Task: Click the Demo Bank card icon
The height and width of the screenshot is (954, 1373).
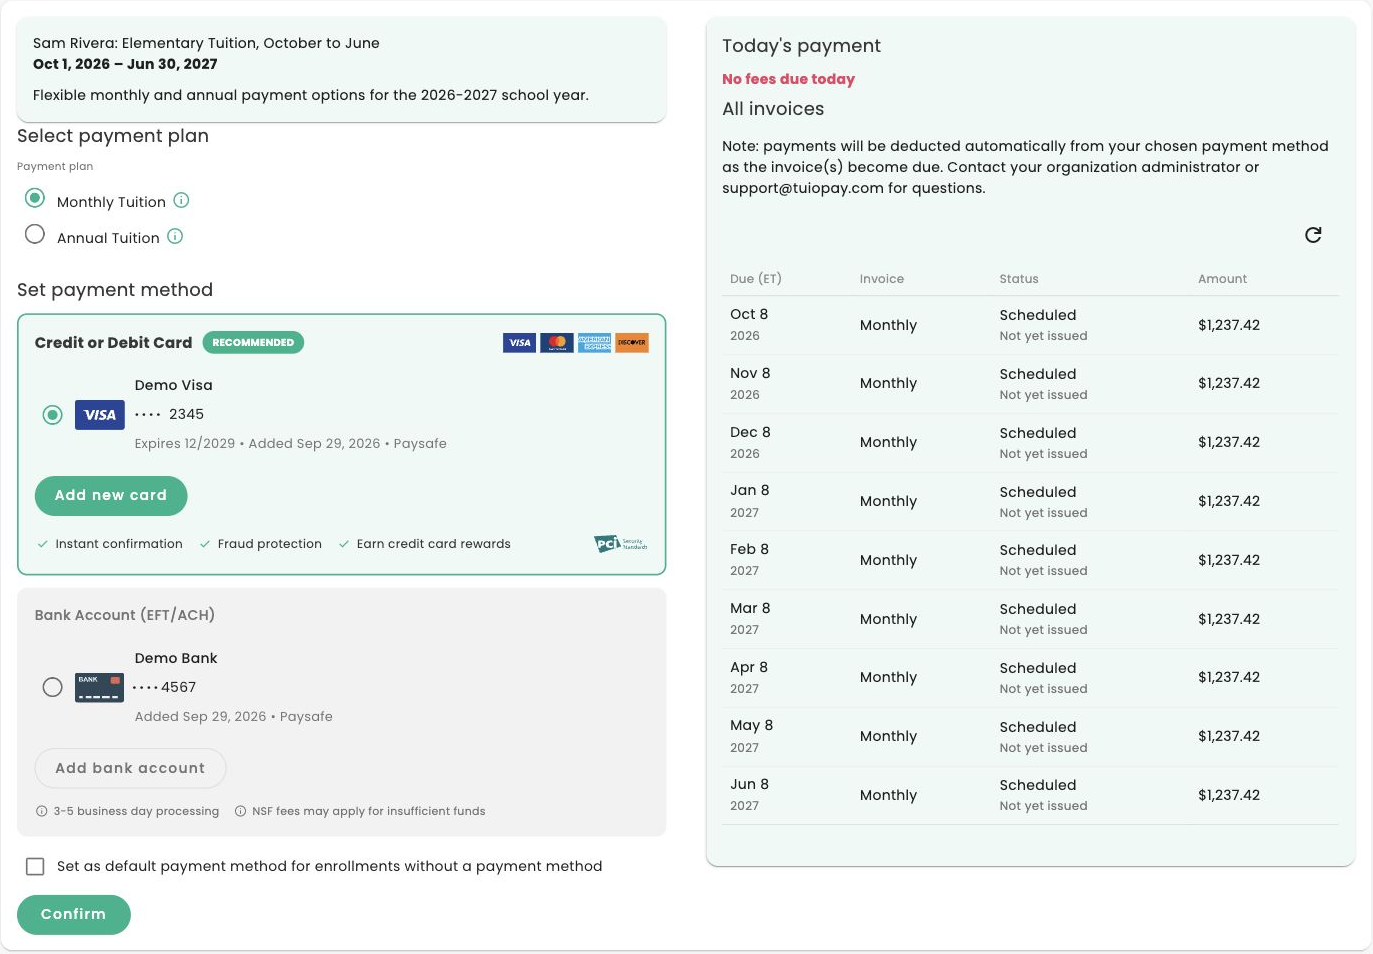Action: click(100, 687)
